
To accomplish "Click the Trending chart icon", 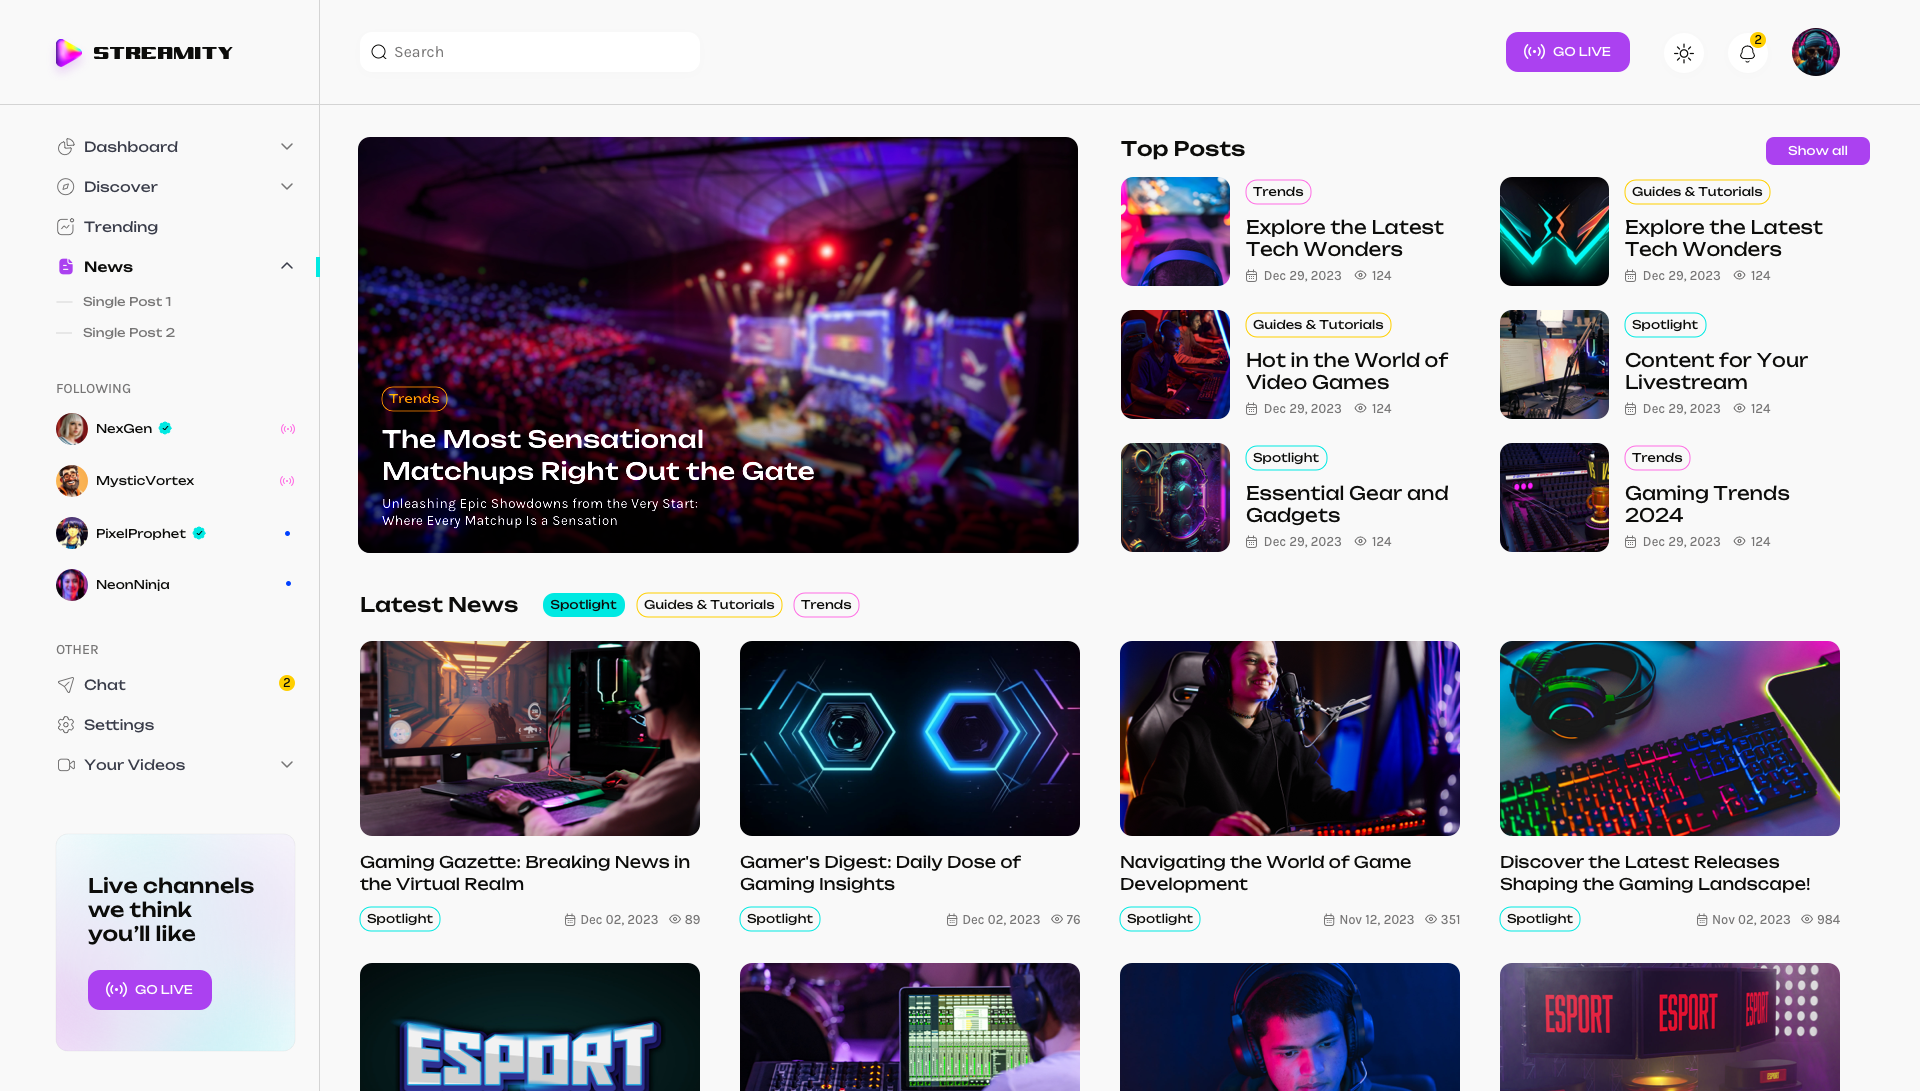I will tap(66, 226).
